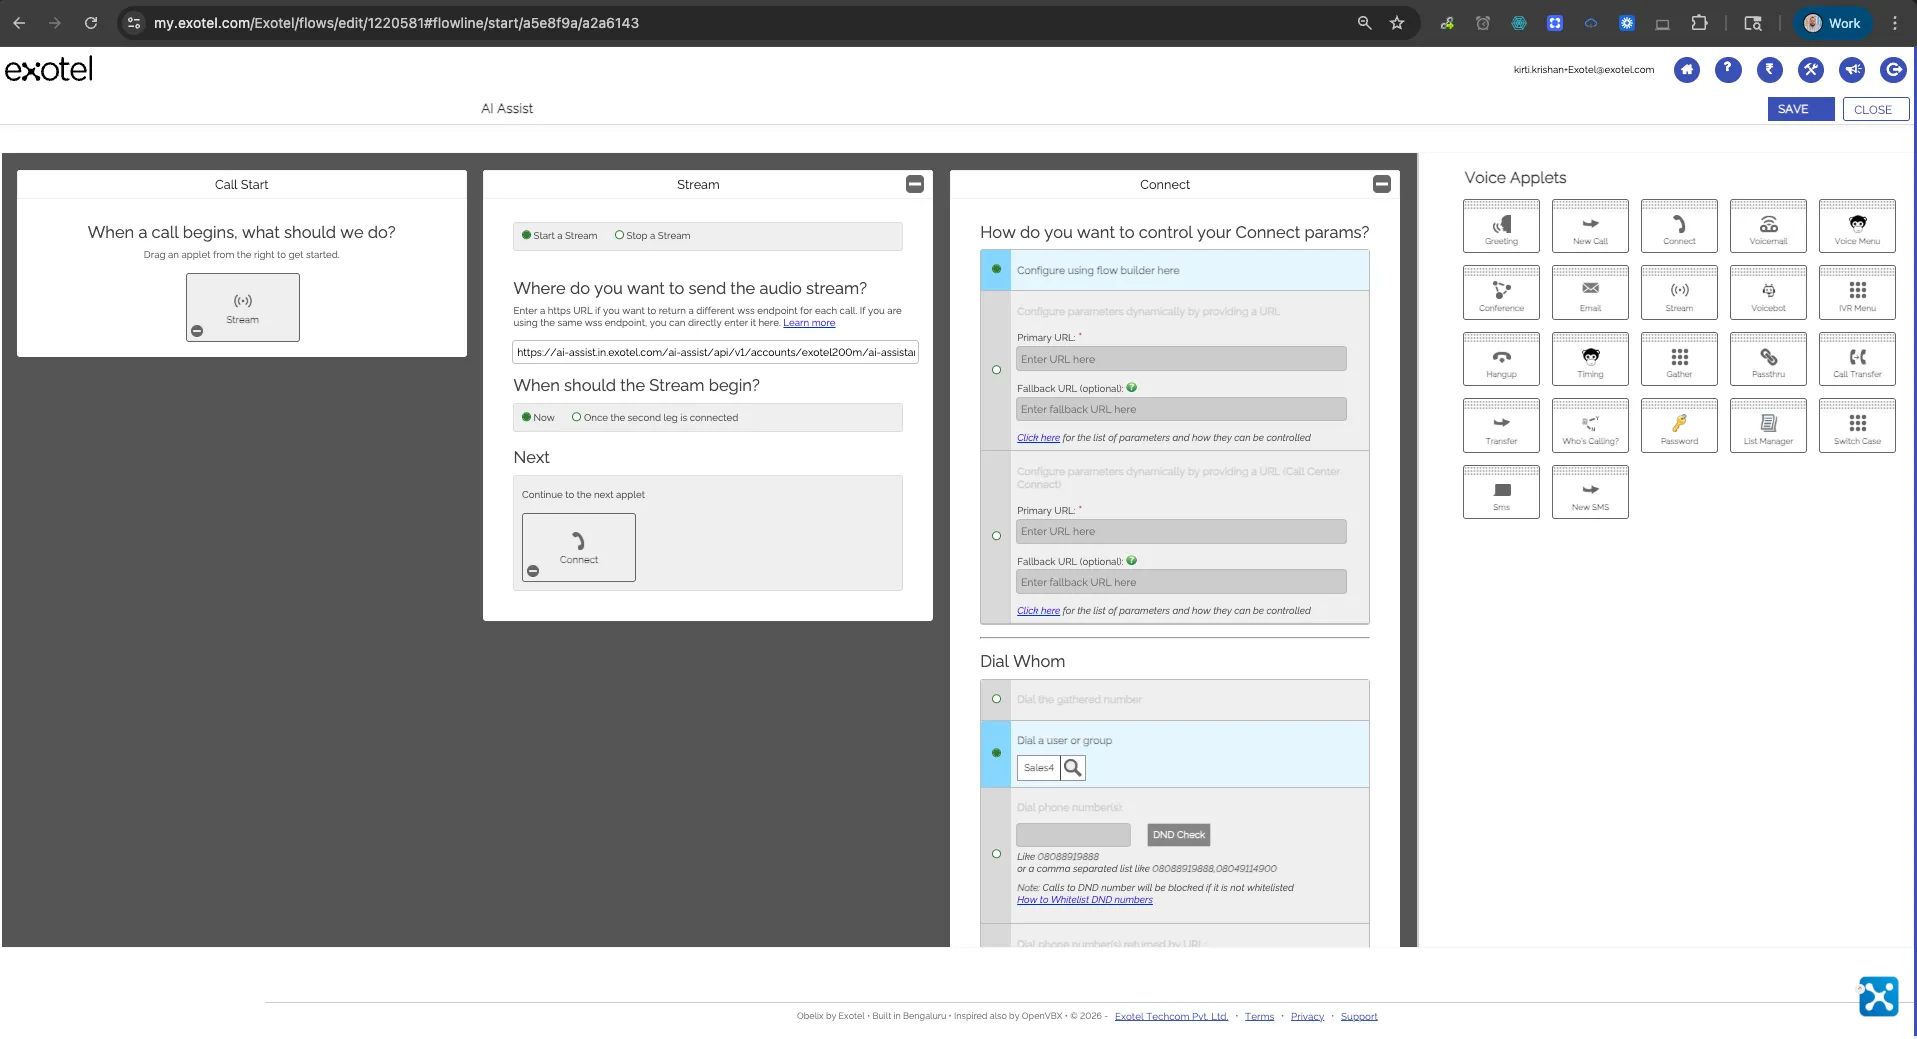This screenshot has width=1917, height=1039.
Task: Collapse the Connect applet panel
Action: [x=1382, y=184]
